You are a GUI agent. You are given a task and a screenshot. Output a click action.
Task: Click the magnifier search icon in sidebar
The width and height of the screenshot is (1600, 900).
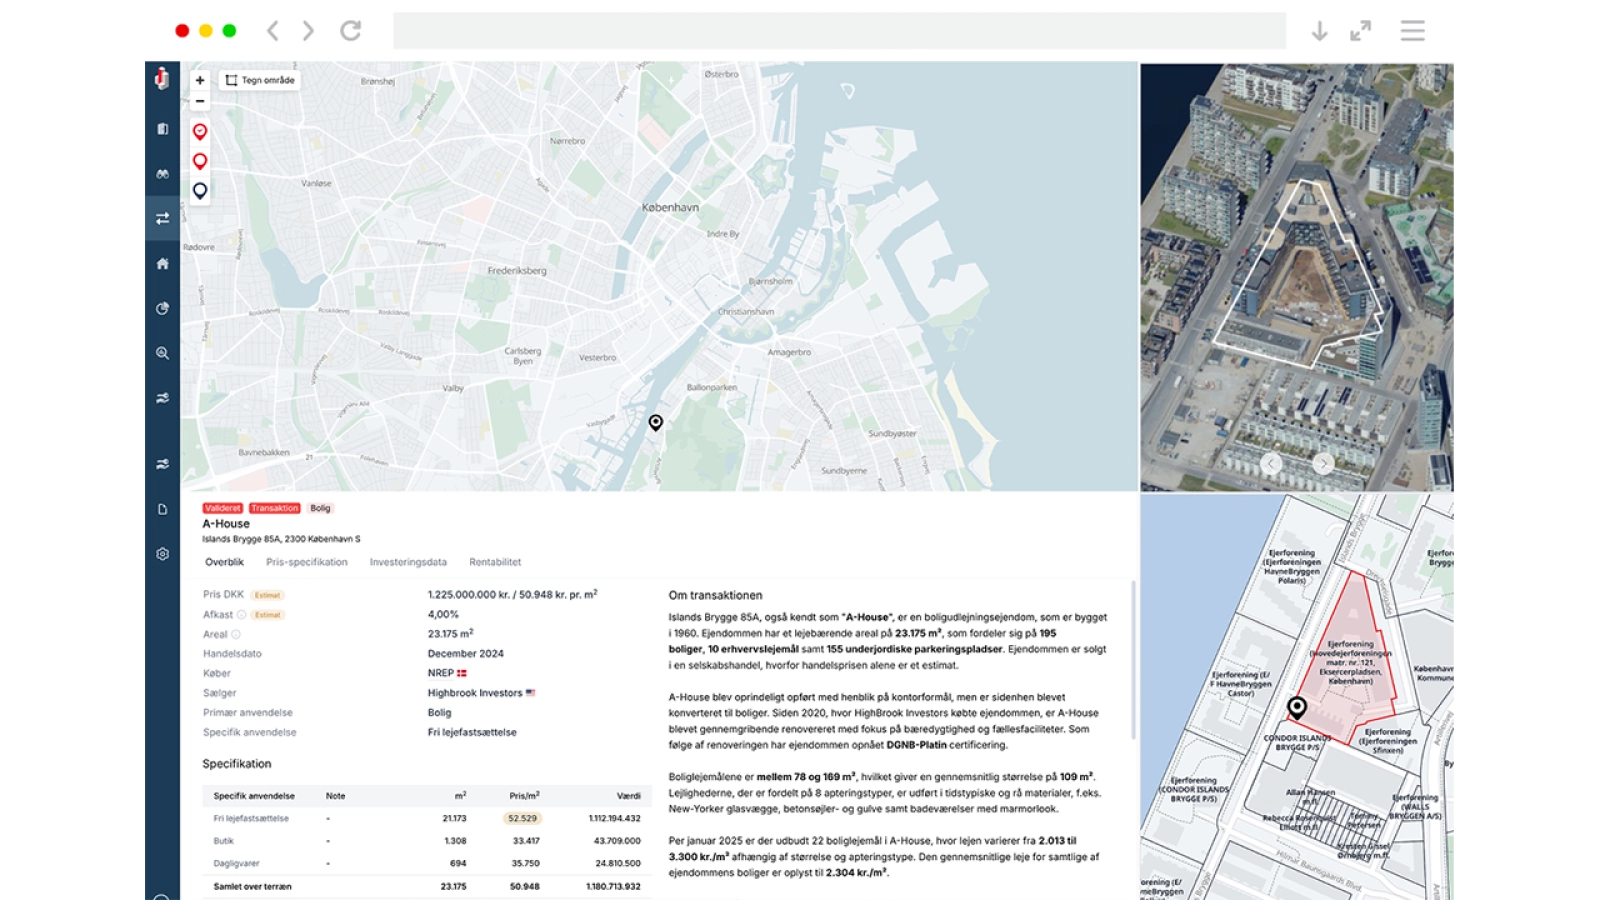162,353
